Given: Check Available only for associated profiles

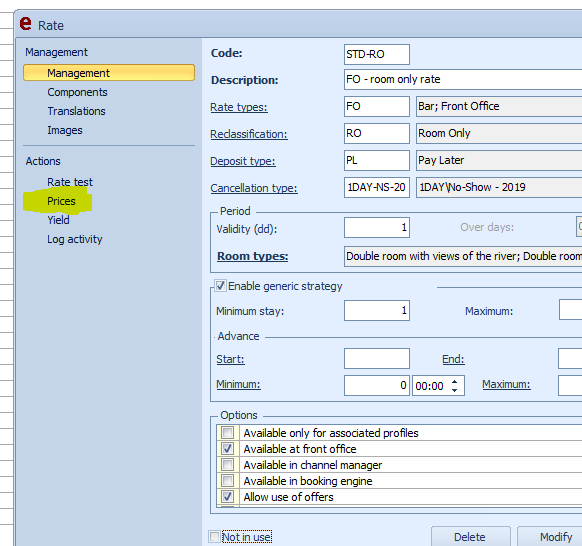Looking at the screenshot, I should (227, 432).
